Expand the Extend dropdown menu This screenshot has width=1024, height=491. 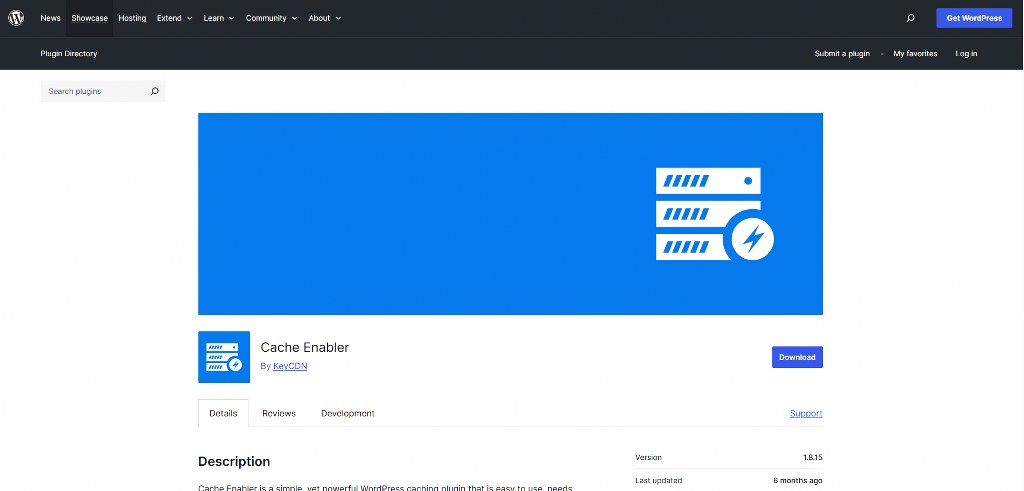(x=174, y=18)
